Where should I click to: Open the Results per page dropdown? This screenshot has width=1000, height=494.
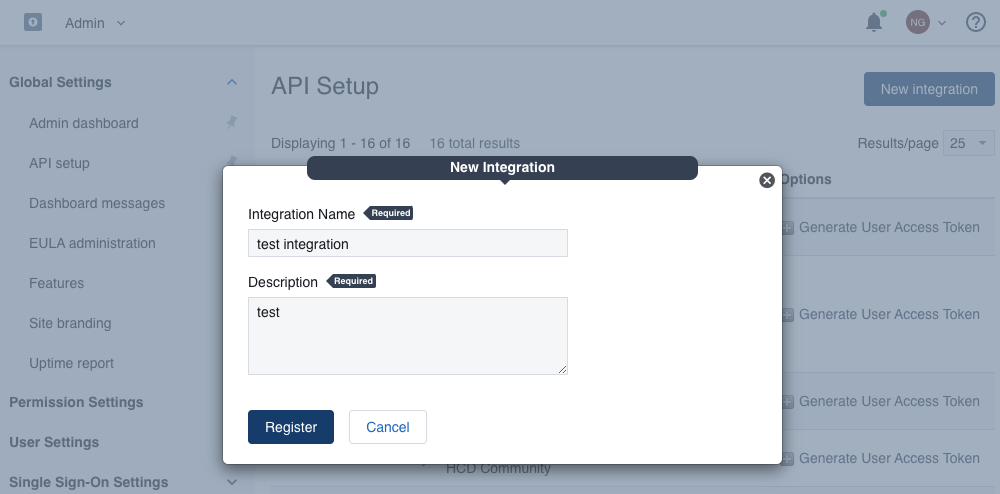click(969, 143)
